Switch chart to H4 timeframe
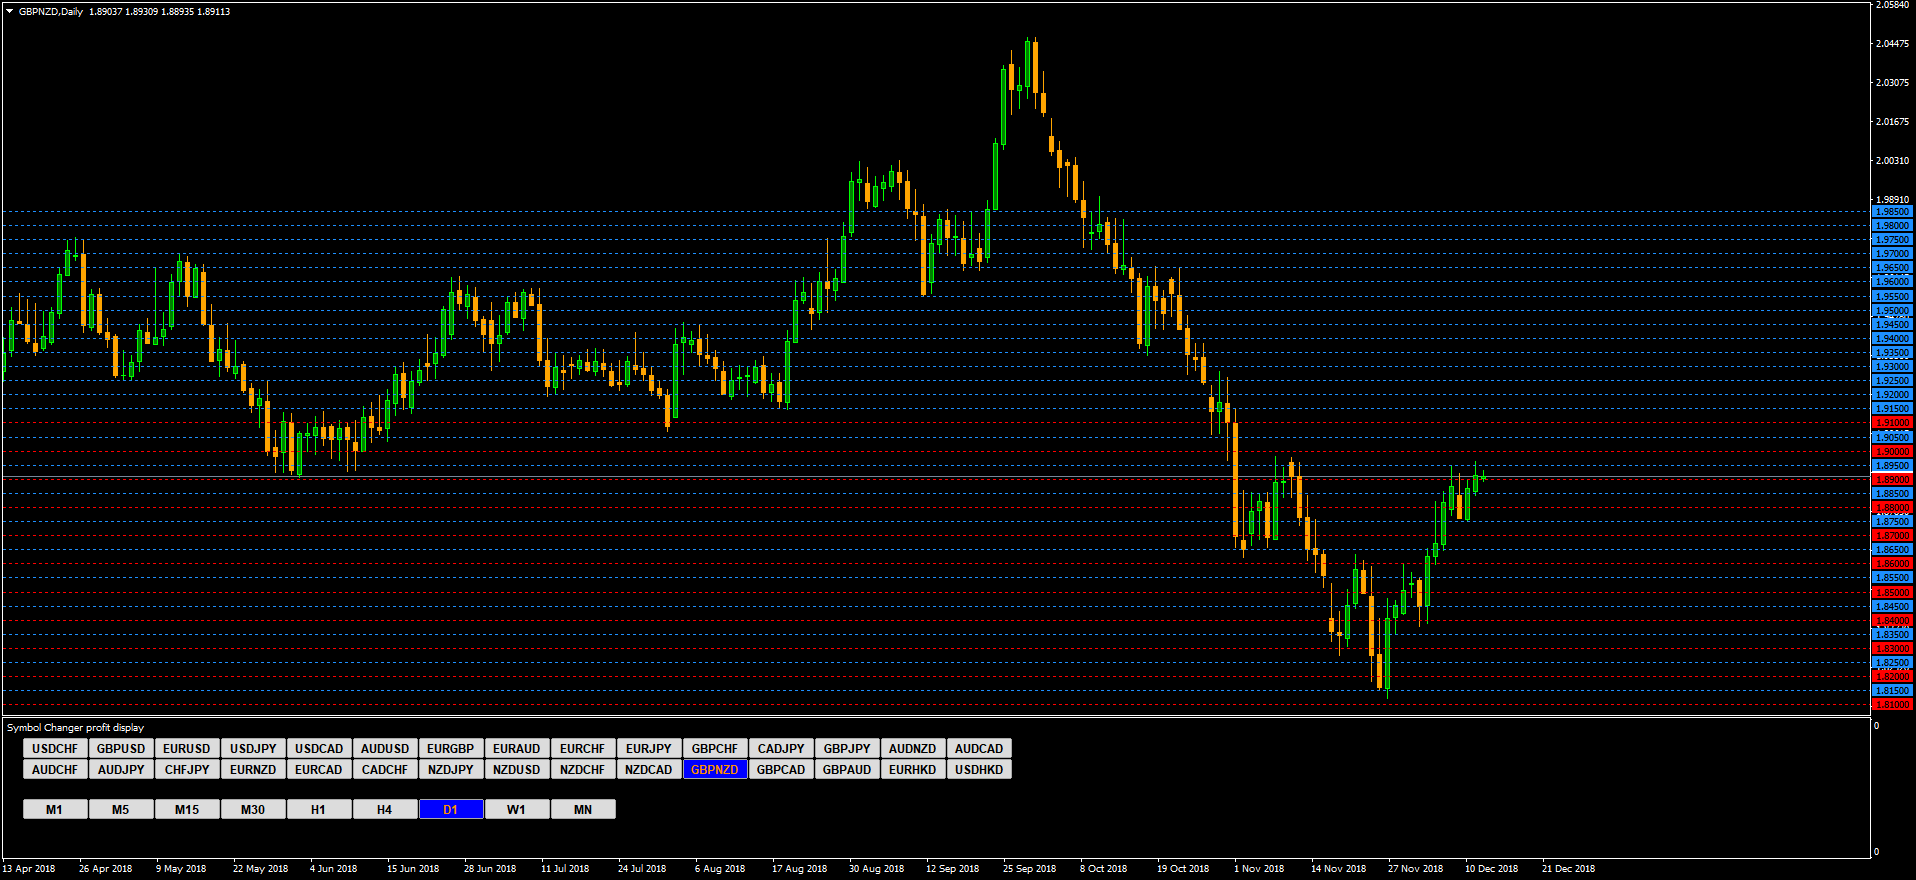Viewport: 1916px width, 880px height. tap(385, 810)
